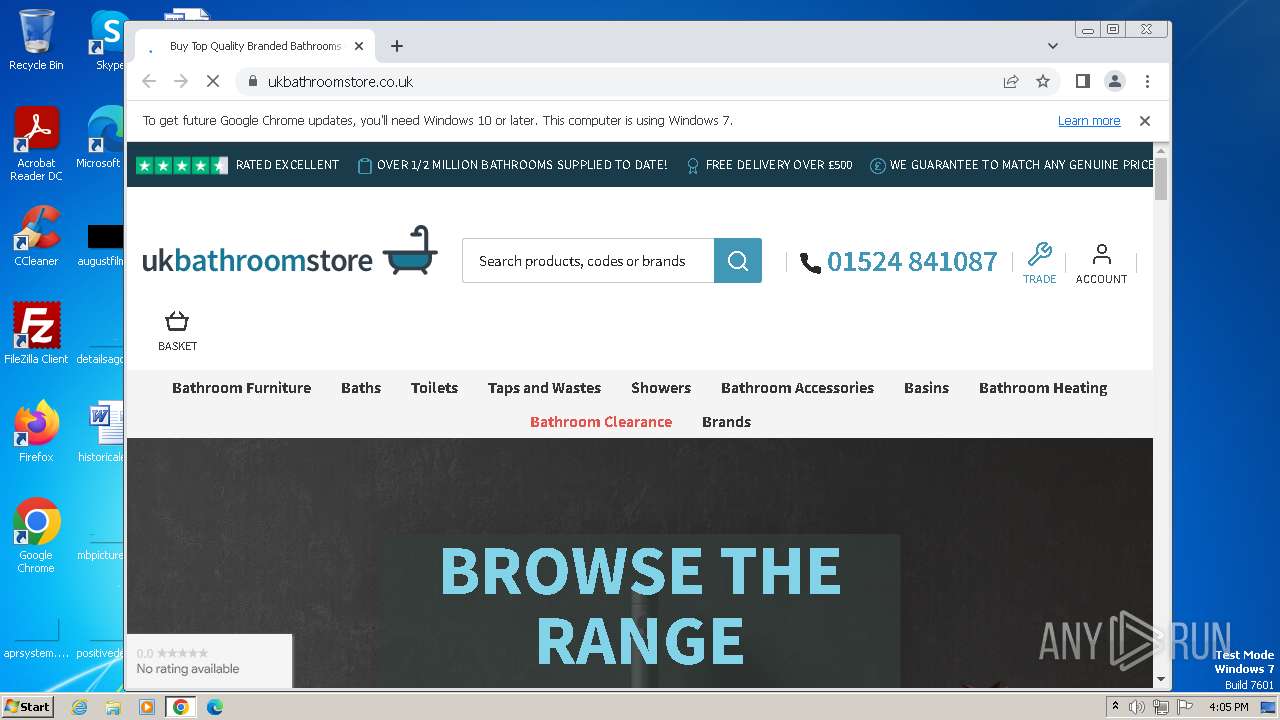Share this page icon in address bar
The width and height of the screenshot is (1280, 720).
click(x=1011, y=82)
